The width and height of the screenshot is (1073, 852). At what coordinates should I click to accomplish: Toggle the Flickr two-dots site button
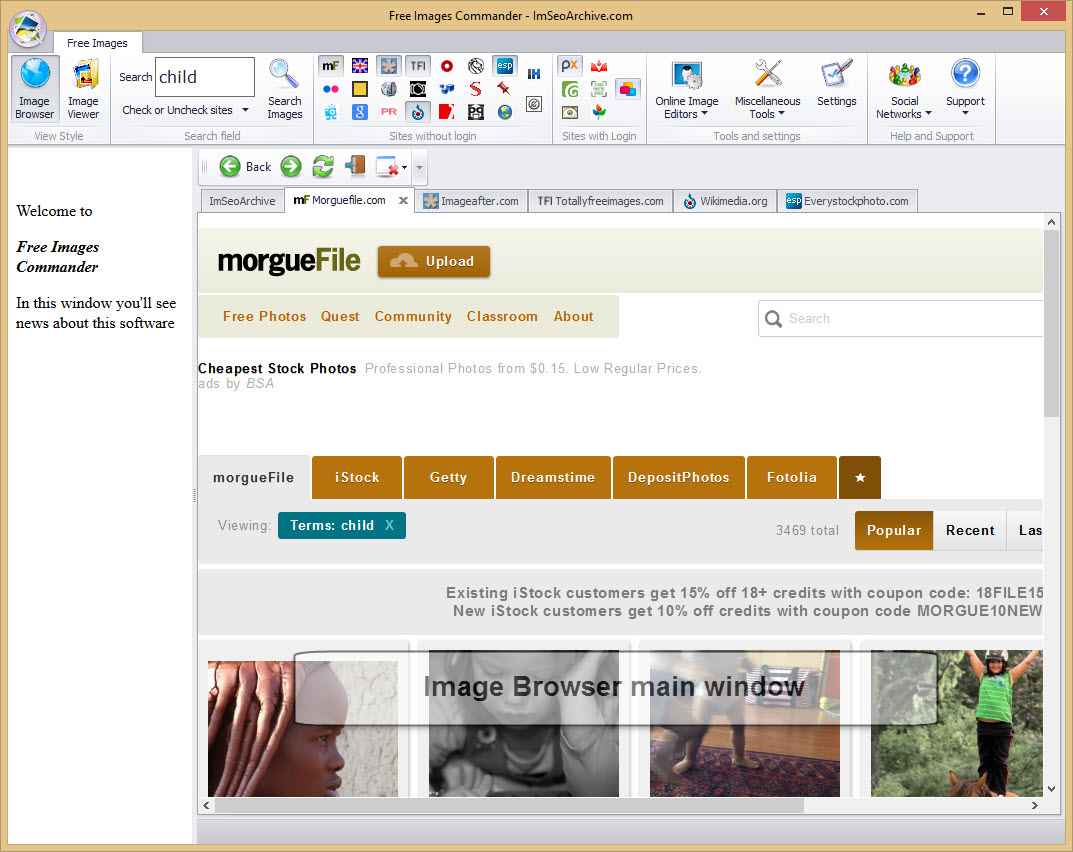[x=331, y=88]
